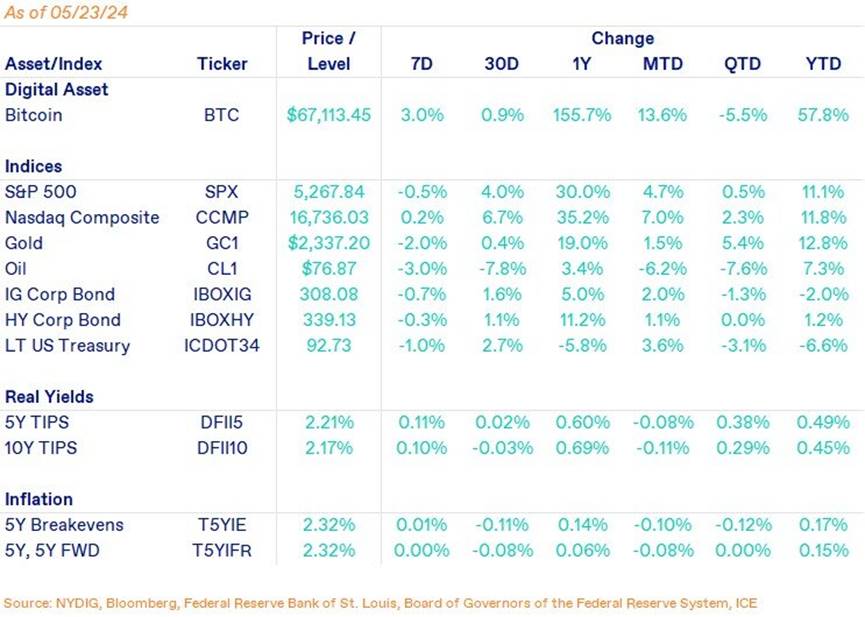Select the Nasdaq Composite level 16,736.03
The image size is (865, 617).
click(x=328, y=218)
